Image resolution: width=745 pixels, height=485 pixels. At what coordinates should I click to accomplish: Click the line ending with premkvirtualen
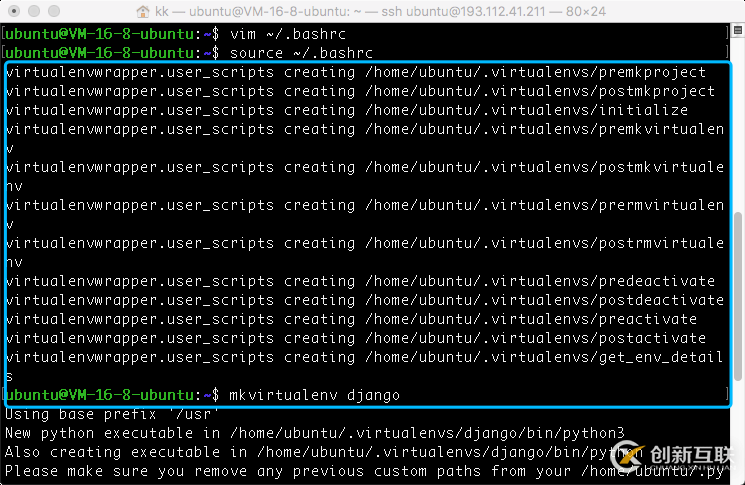coord(365,129)
